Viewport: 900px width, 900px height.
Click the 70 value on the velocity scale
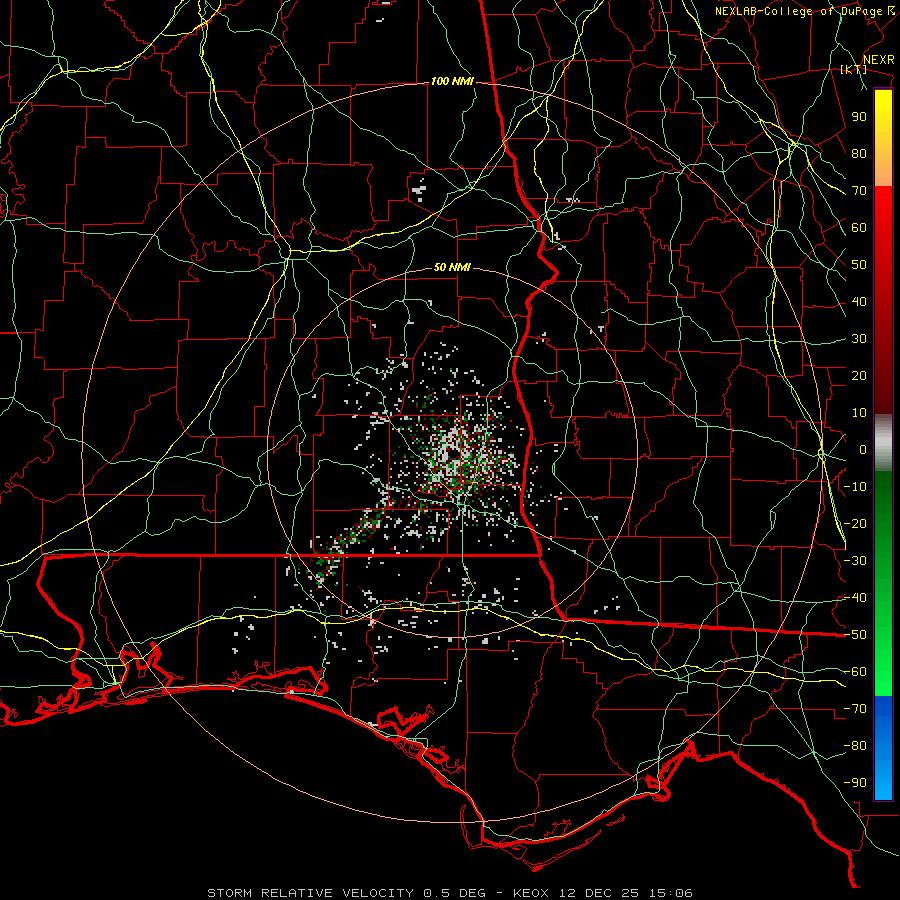point(859,191)
